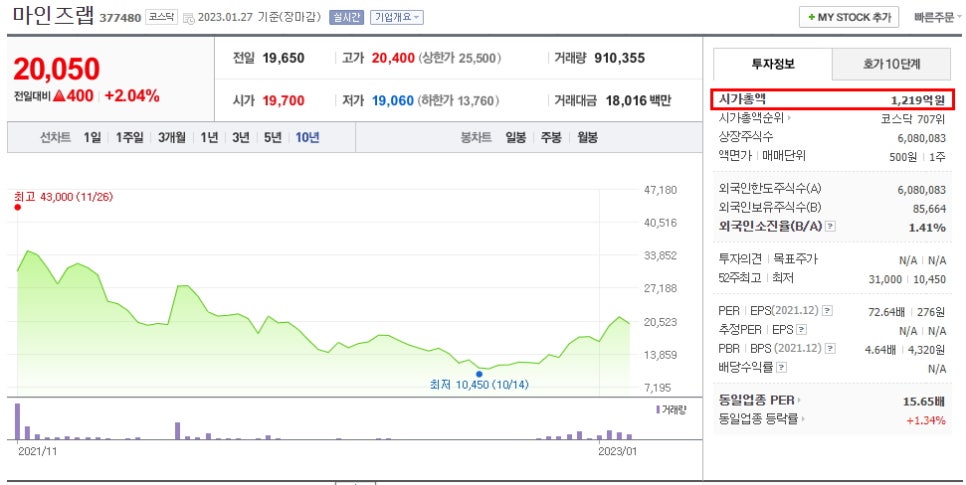Image resolution: width=966 pixels, height=485 pixels.
Task: Click the 외국인소진율 value 1.41%
Action: pos(927,227)
